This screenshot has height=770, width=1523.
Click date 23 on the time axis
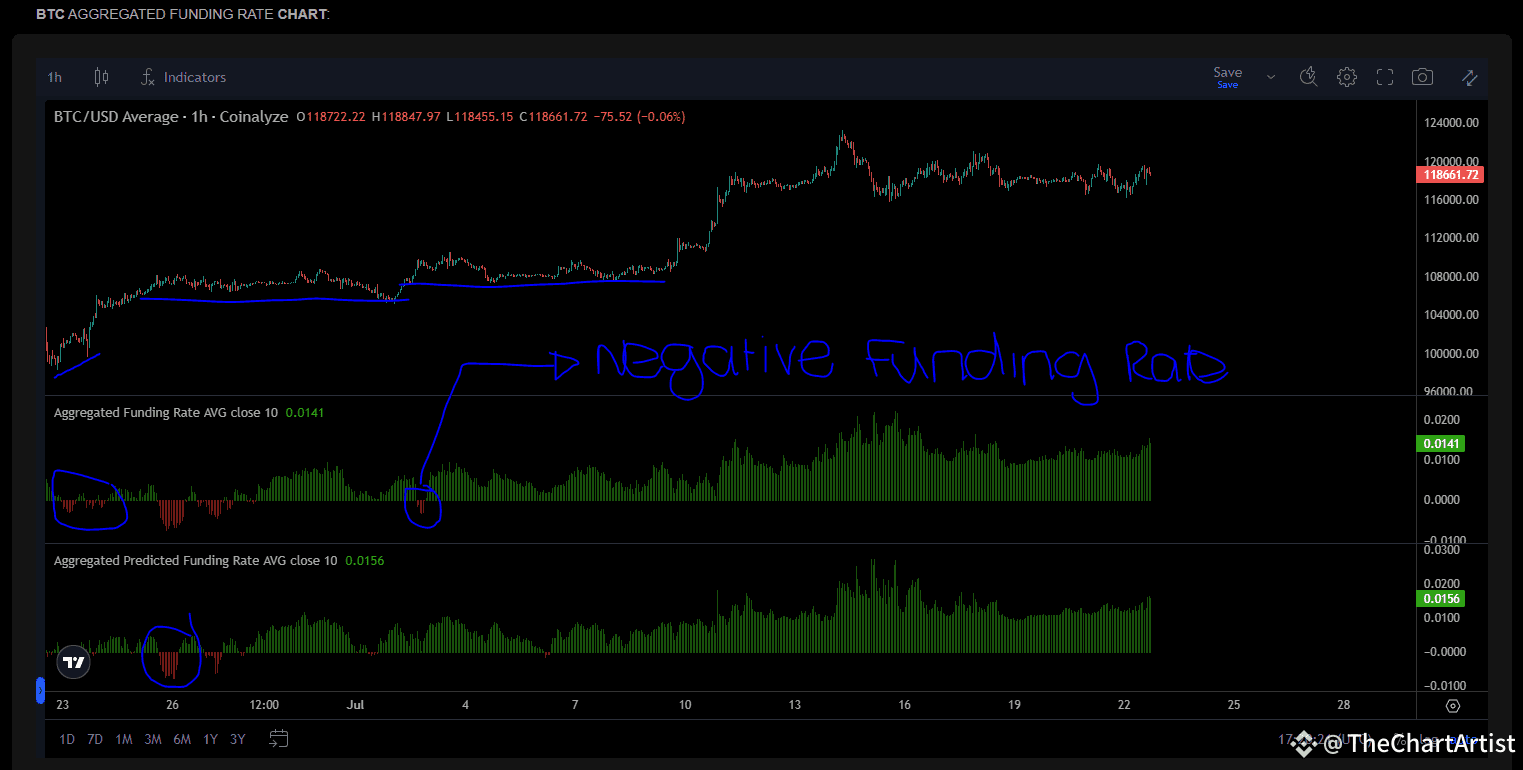[x=63, y=704]
